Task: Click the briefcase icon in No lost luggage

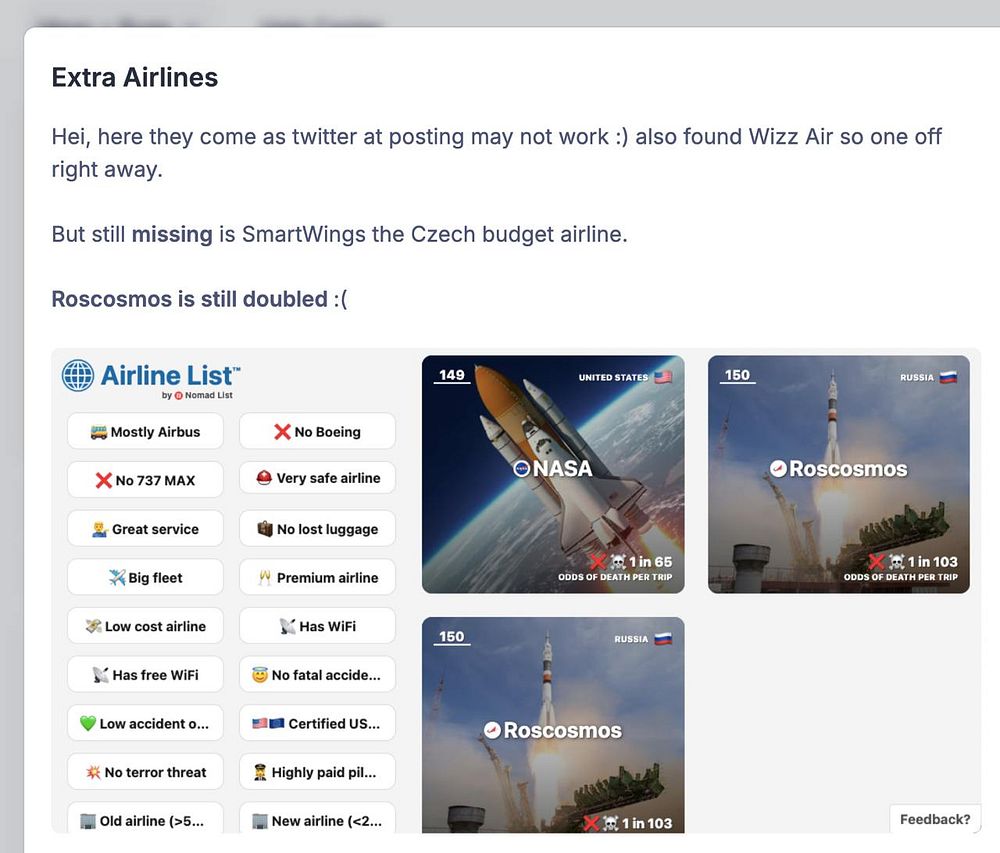Action: (x=265, y=529)
